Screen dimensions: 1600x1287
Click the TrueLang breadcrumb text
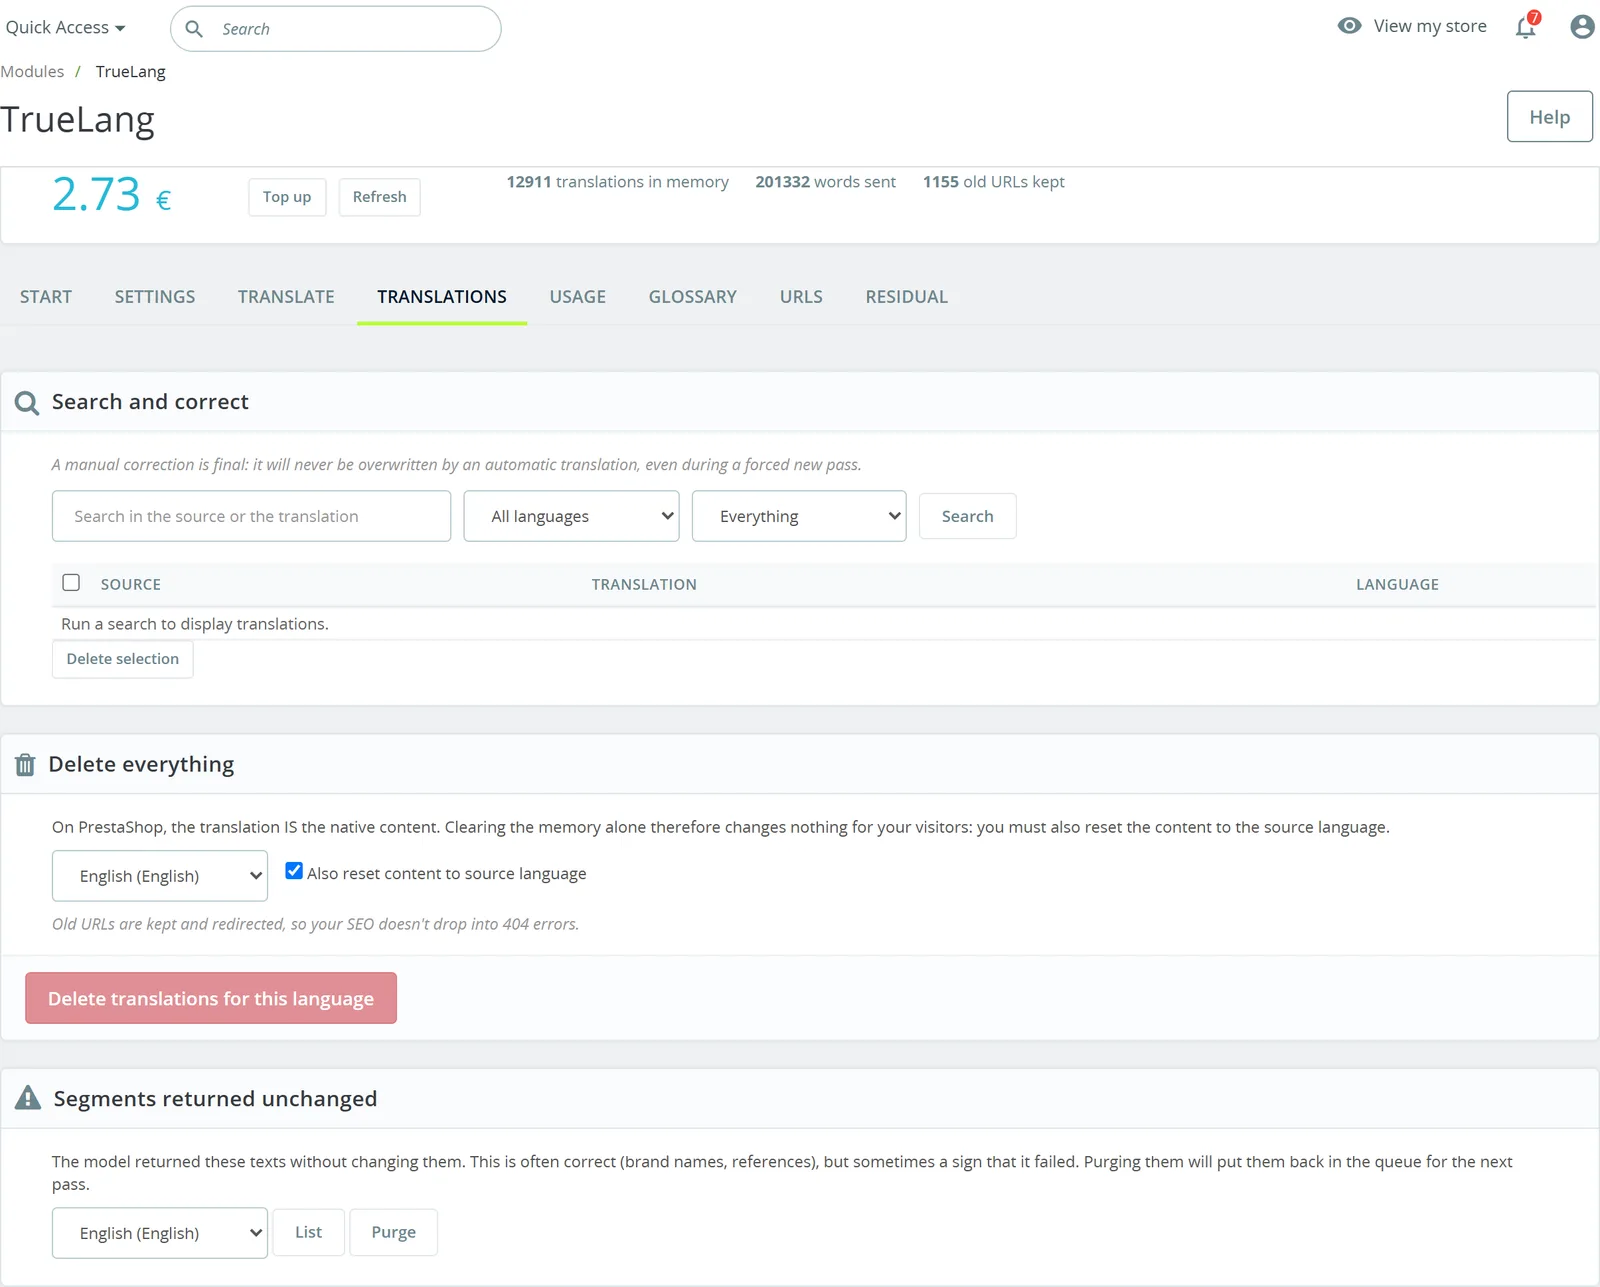click(x=131, y=72)
